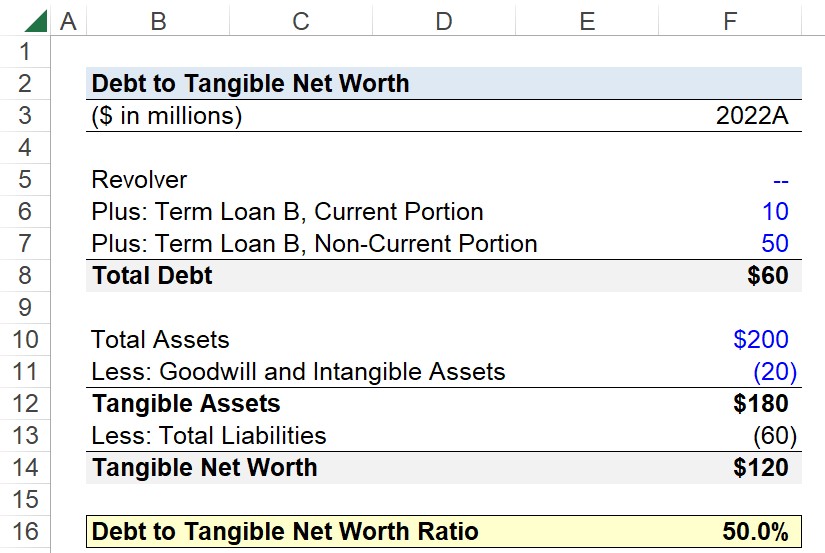Click the value '10' cell

[775, 212]
